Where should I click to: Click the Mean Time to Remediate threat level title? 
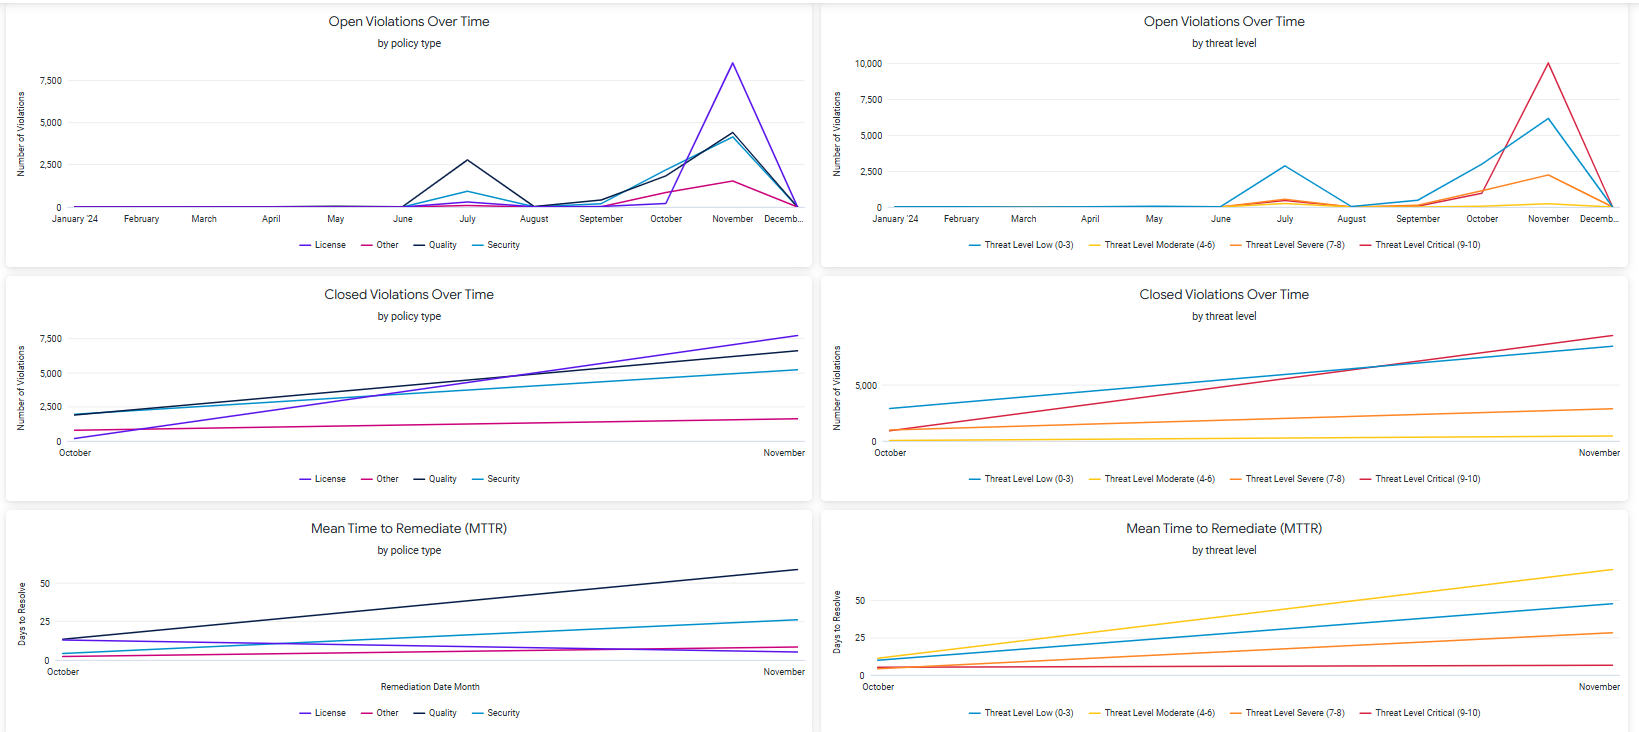[x=1224, y=528]
